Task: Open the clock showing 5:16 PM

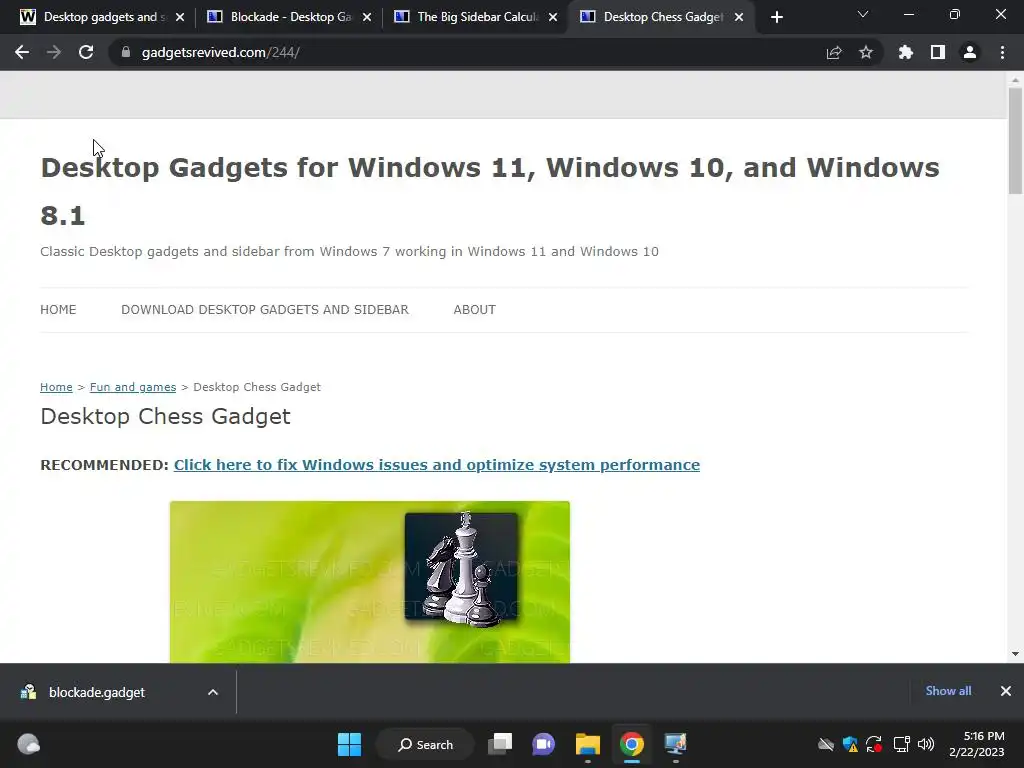Action: tap(977, 744)
